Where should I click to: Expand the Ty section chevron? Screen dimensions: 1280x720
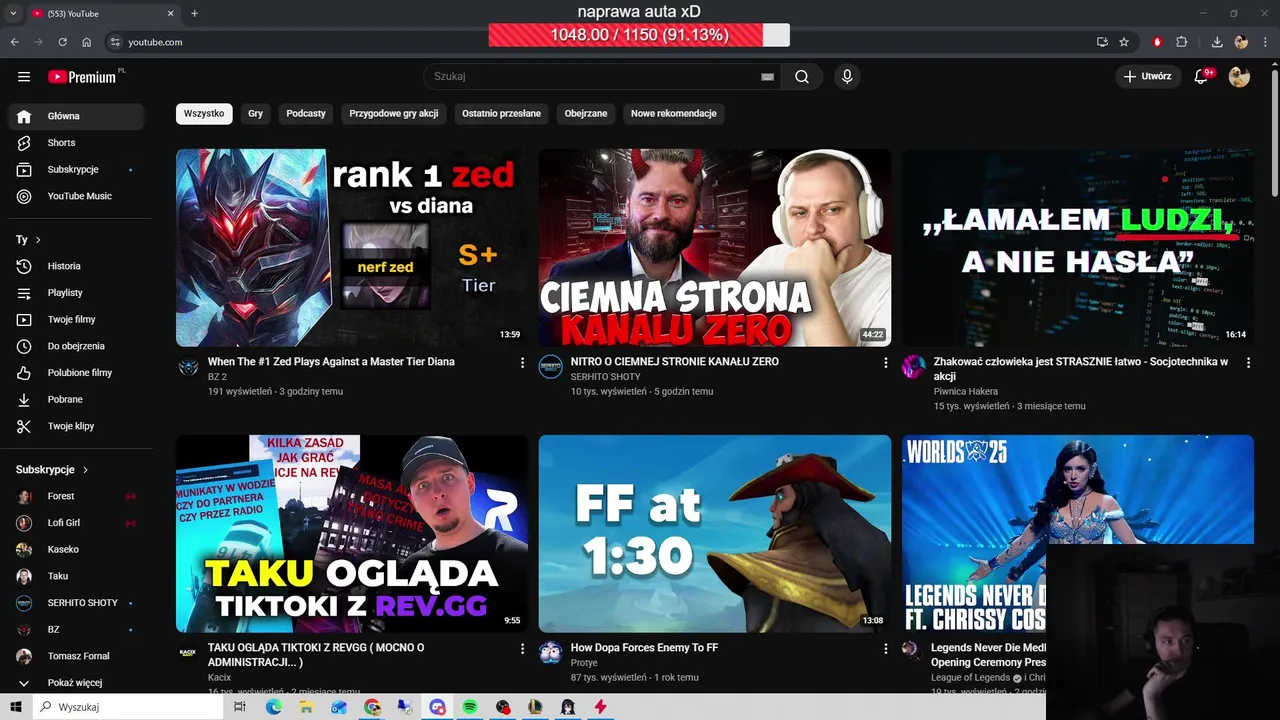click(x=38, y=240)
